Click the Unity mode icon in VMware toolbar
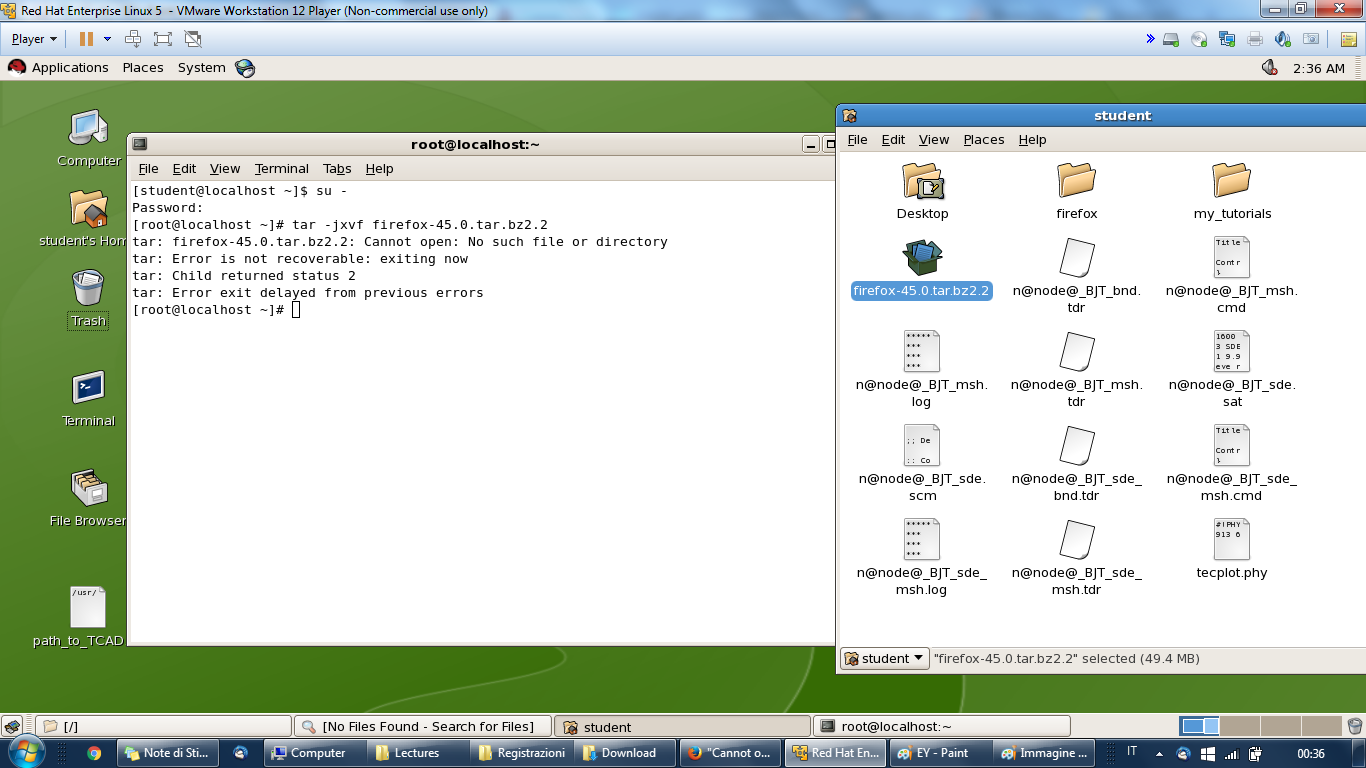This screenshot has width=1366, height=768. (193, 39)
